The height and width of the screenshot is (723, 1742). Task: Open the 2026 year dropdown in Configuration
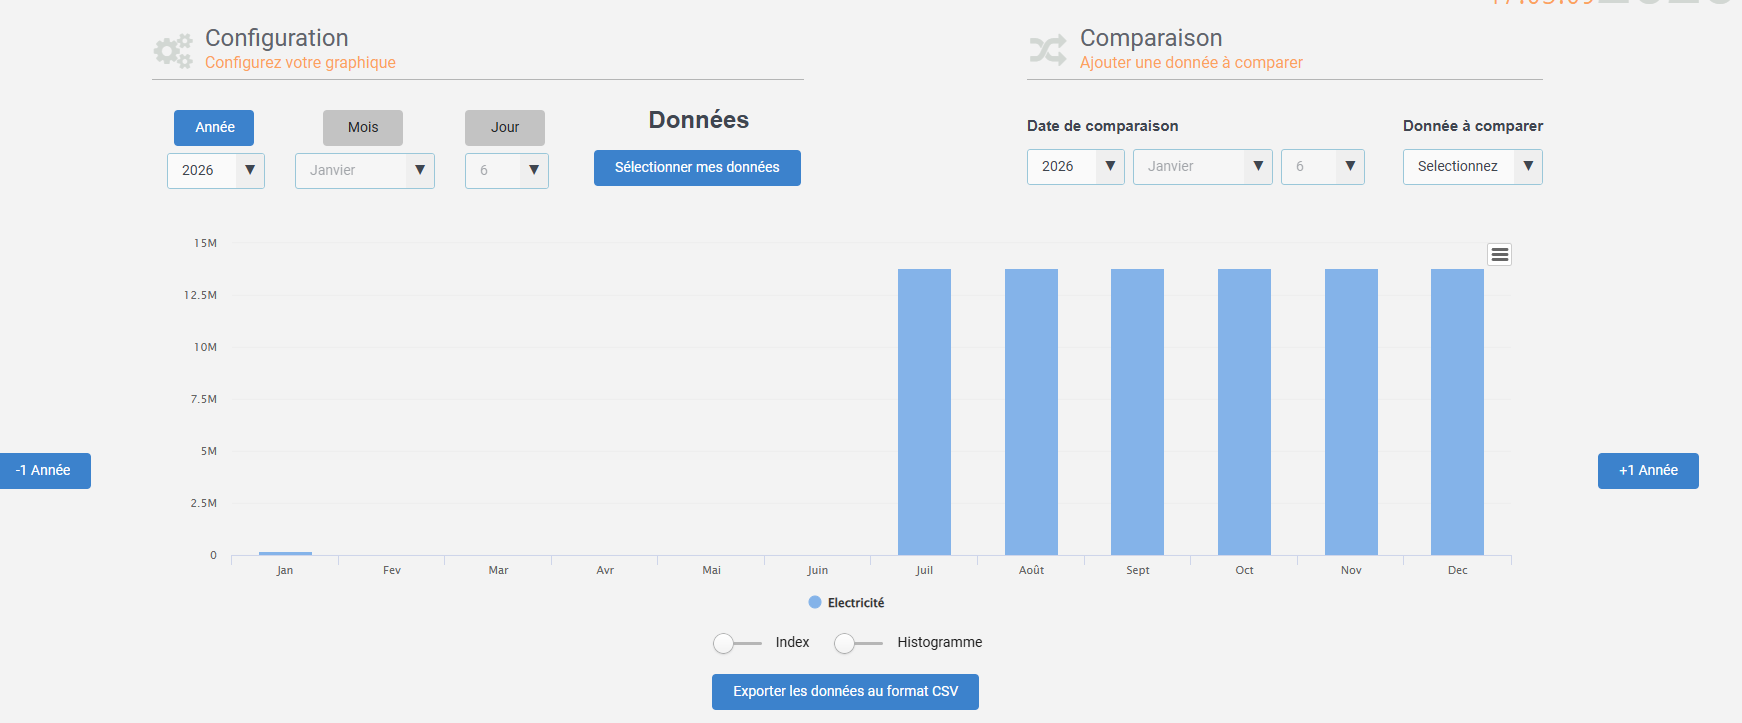[x=215, y=170]
